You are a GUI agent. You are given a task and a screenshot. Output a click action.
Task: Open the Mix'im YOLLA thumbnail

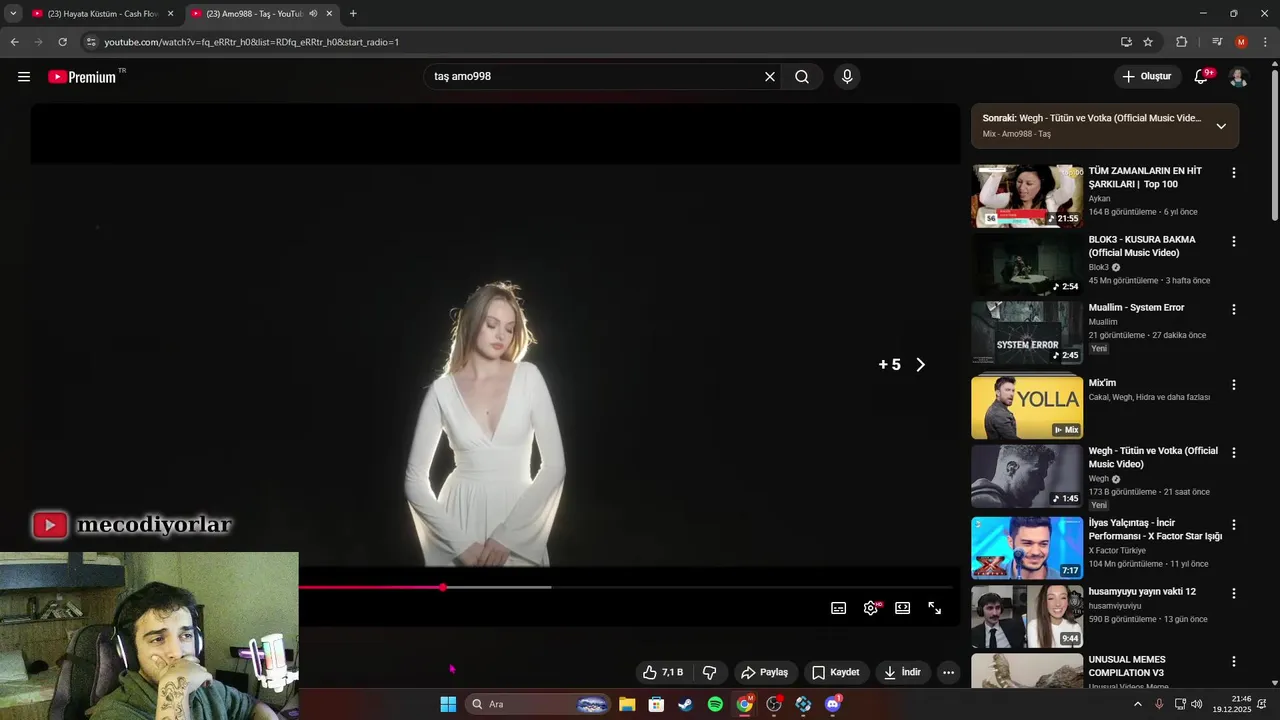coord(1027,407)
